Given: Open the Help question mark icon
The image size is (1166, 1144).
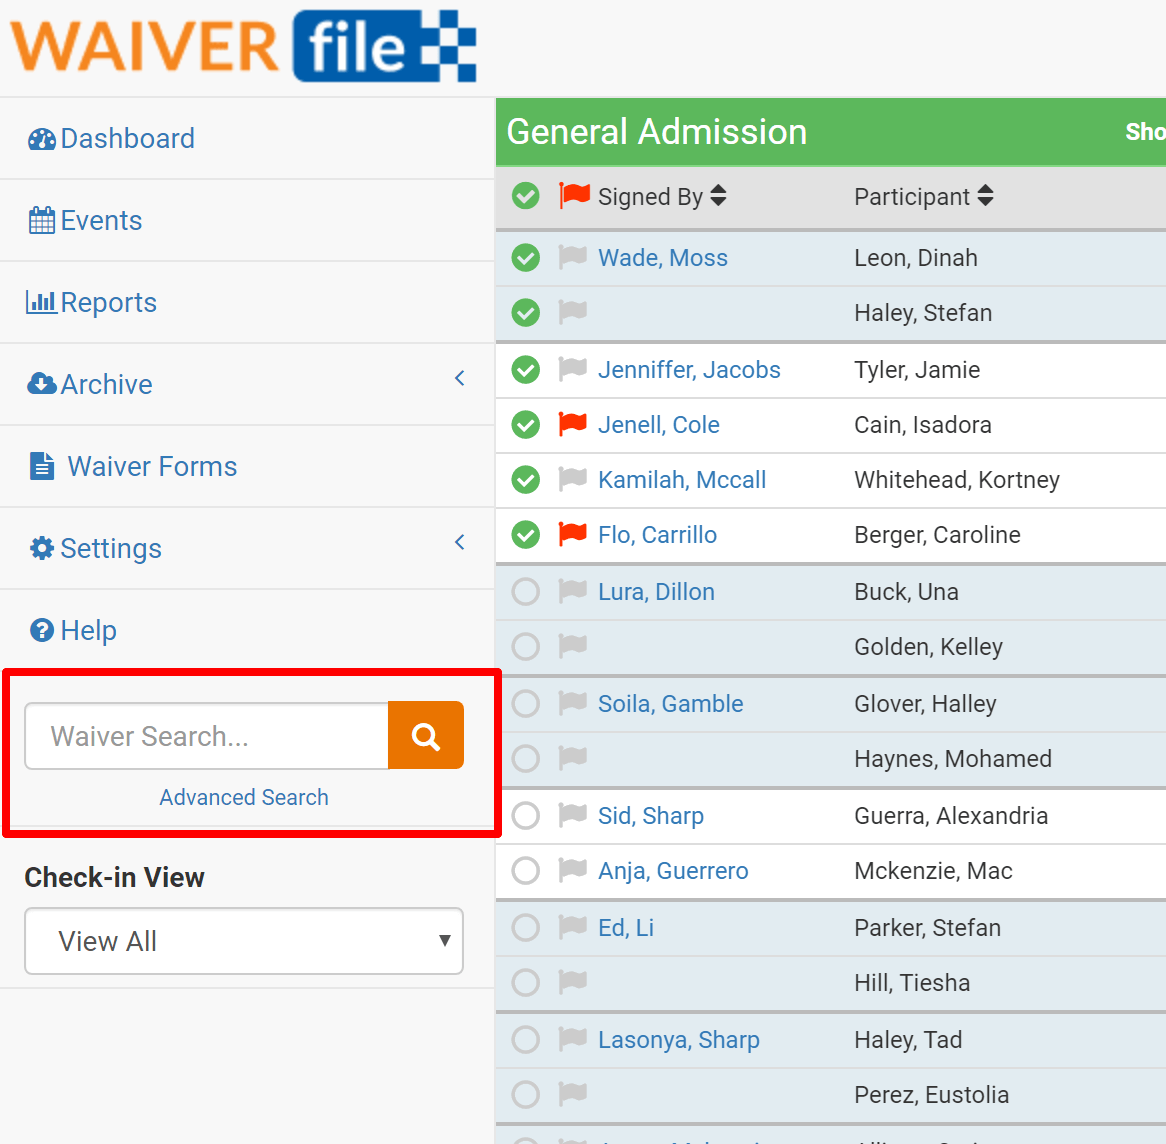Looking at the screenshot, I should (x=41, y=631).
